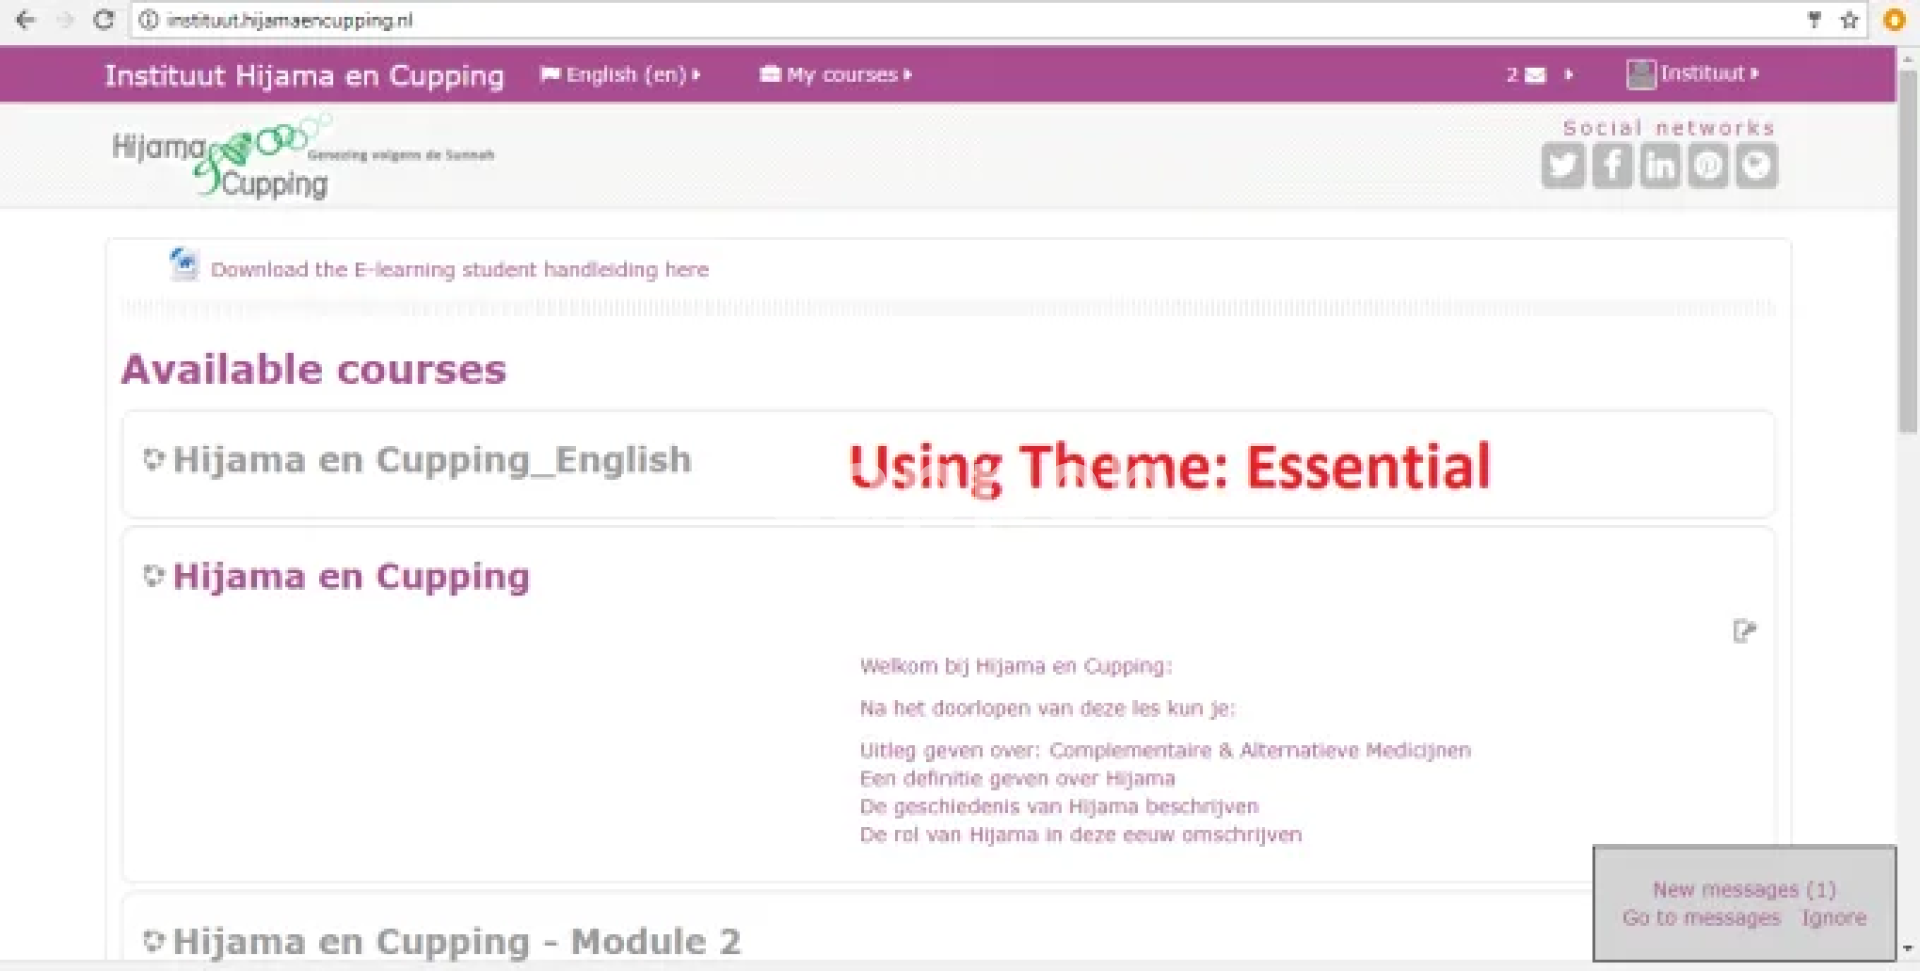Open the Pinterest social network icon
1920x971 pixels.
click(1708, 166)
